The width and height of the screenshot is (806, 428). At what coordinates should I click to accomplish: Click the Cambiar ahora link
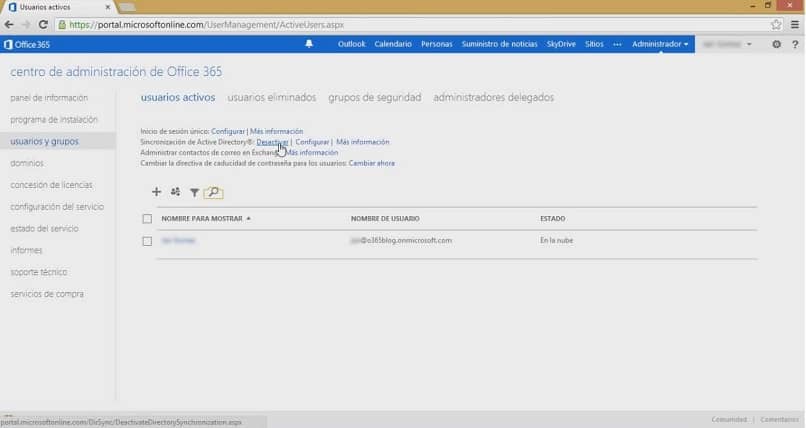(x=372, y=163)
